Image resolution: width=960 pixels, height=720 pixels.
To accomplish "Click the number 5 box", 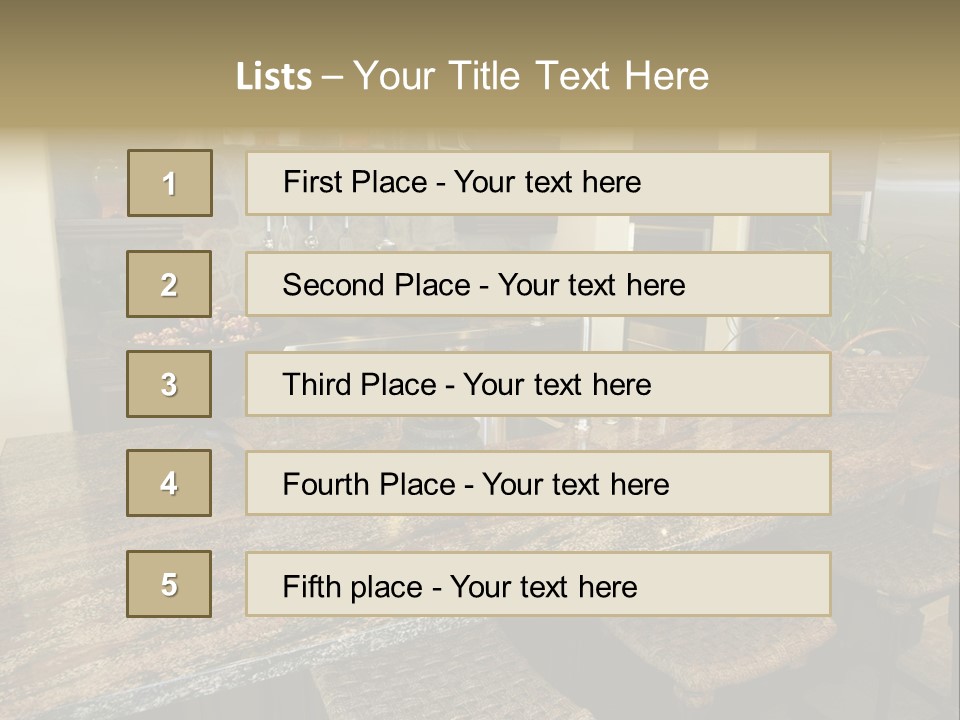I will coord(169,584).
